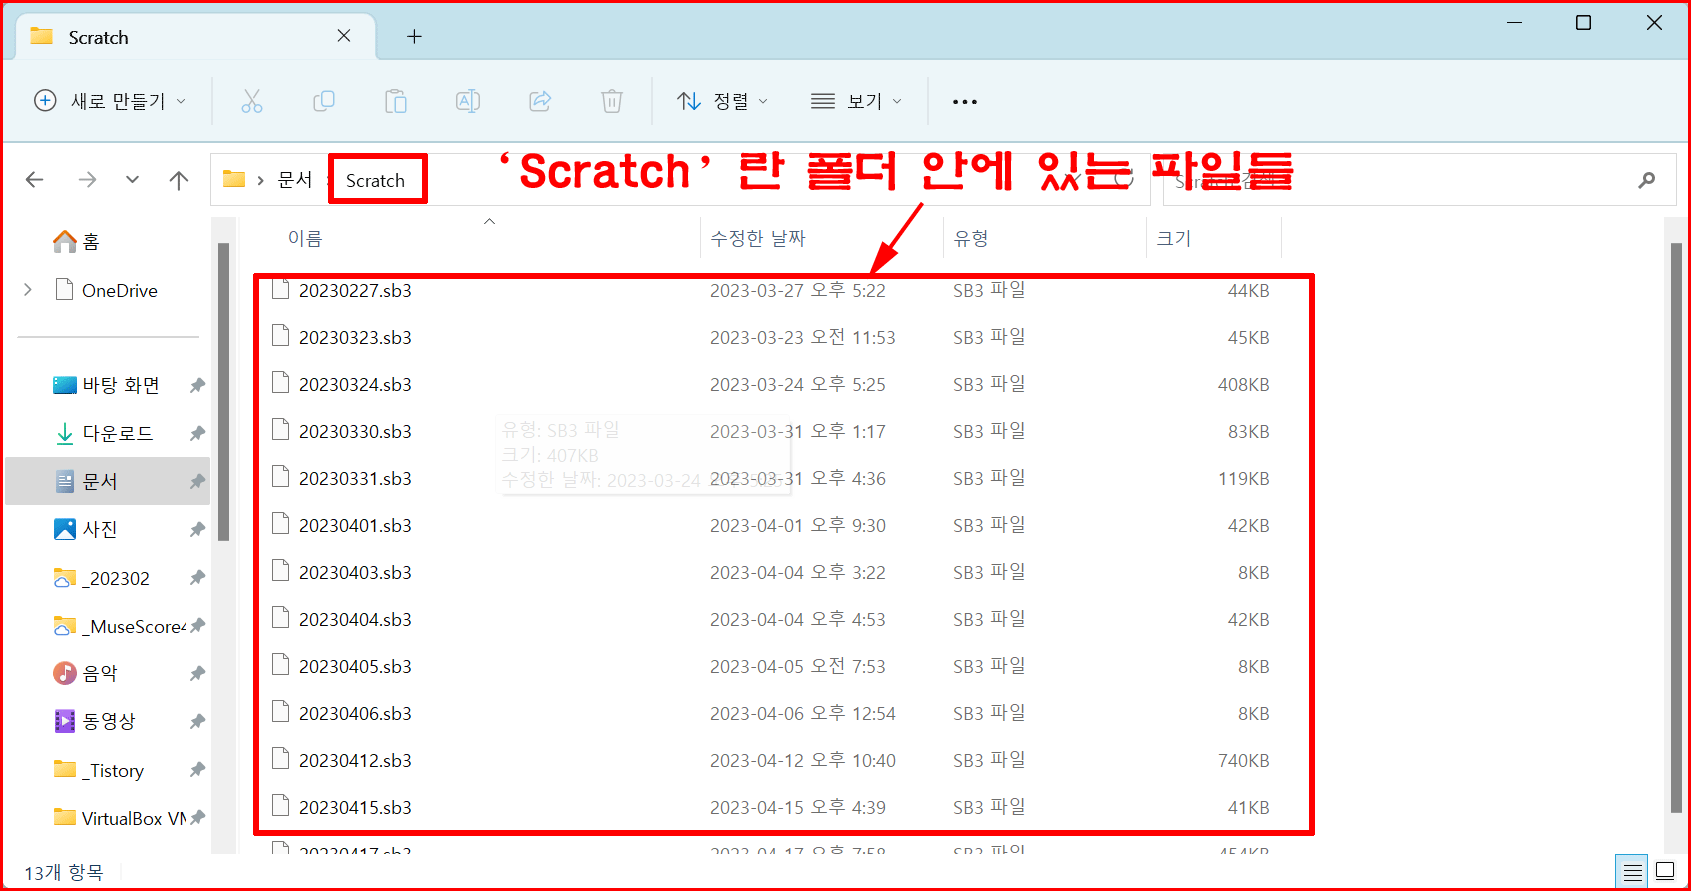Open 홈 (Home) in the sidebar

(x=76, y=242)
